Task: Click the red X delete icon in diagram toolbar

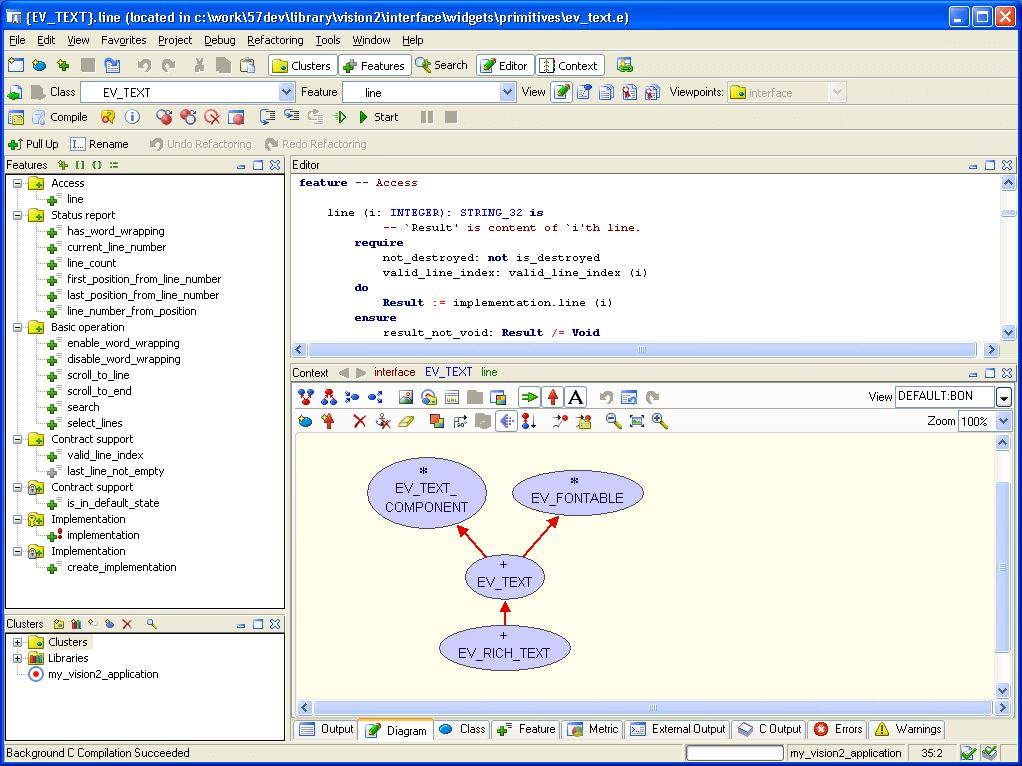Action: 359,421
